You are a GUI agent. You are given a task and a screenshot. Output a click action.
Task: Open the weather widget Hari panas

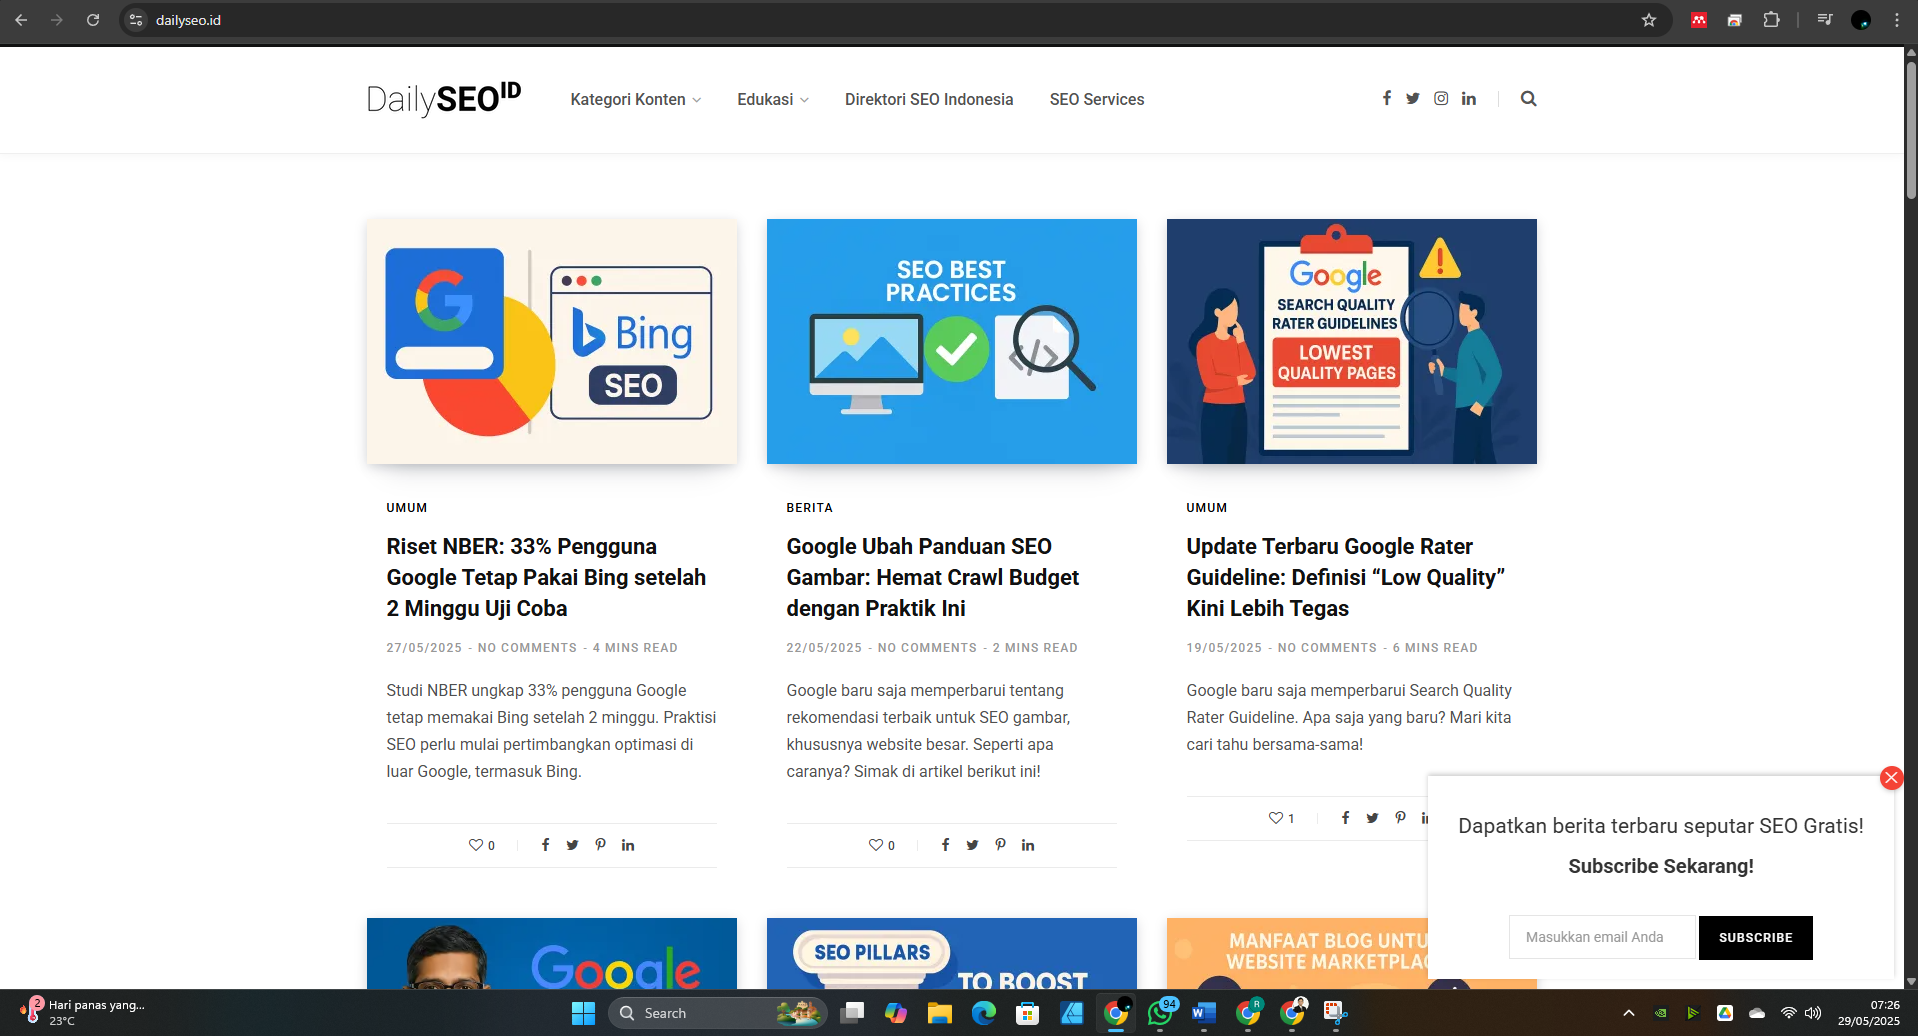point(84,1012)
